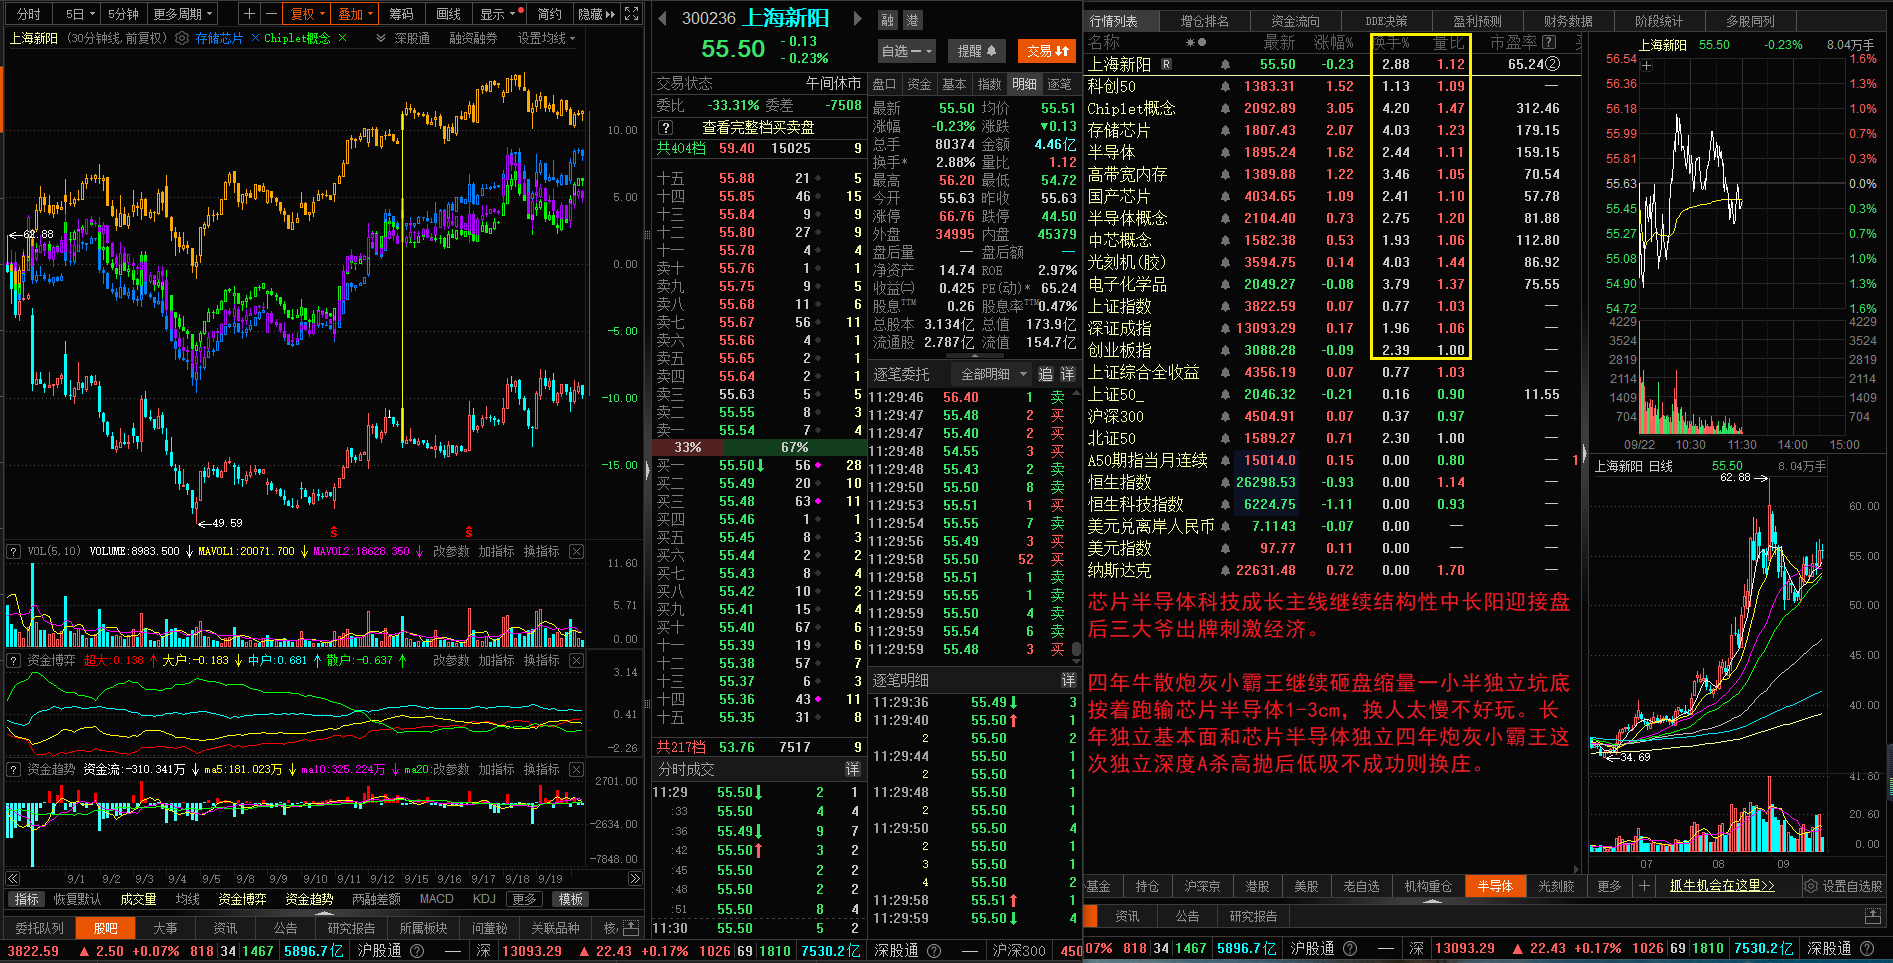Open chart settings gear beside 上海新阳 title

pyautogui.click(x=182, y=38)
